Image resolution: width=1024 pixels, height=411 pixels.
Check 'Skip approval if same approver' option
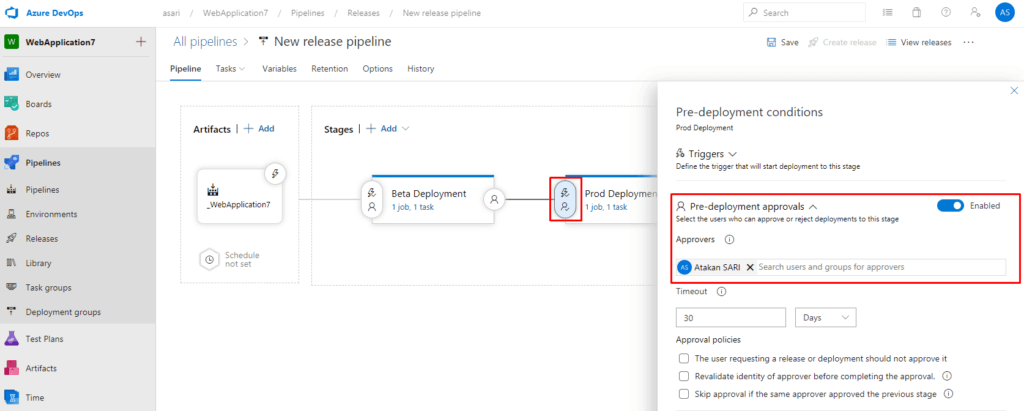point(683,394)
